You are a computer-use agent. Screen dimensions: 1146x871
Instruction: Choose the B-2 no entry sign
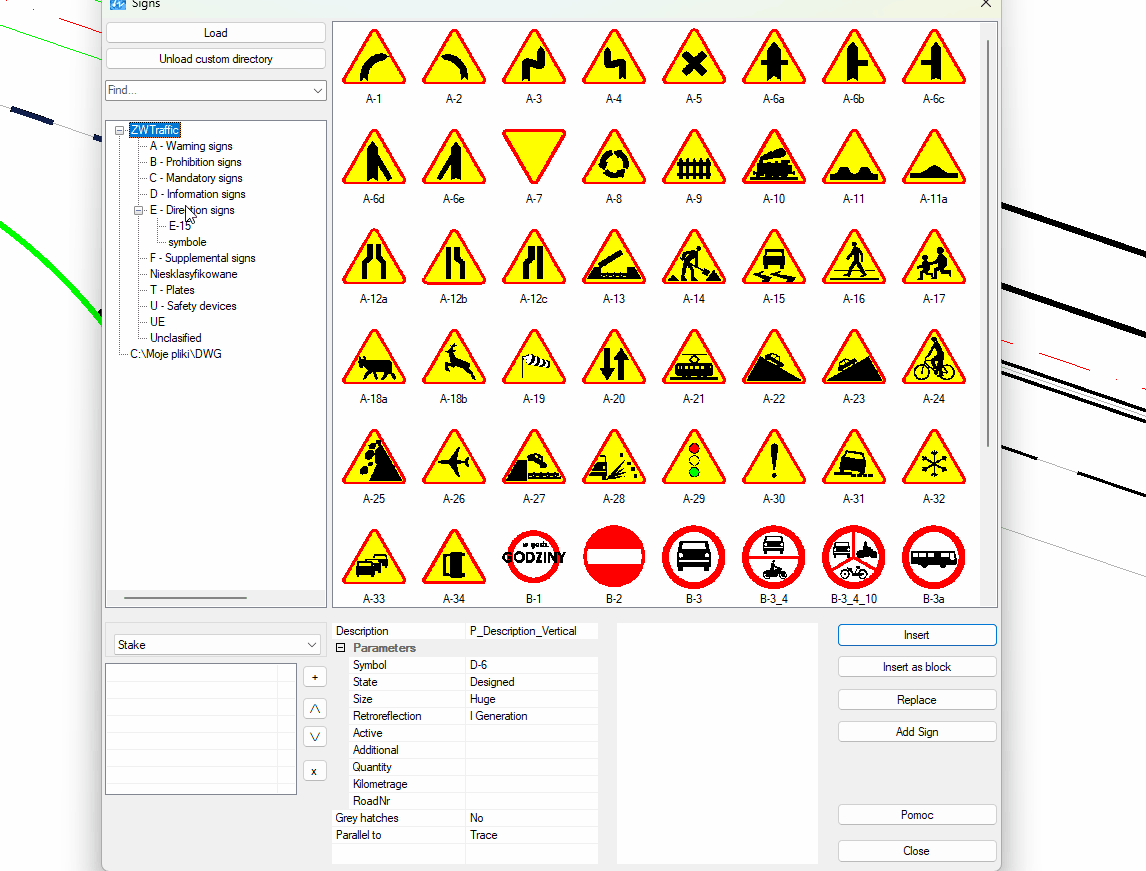(x=614, y=557)
